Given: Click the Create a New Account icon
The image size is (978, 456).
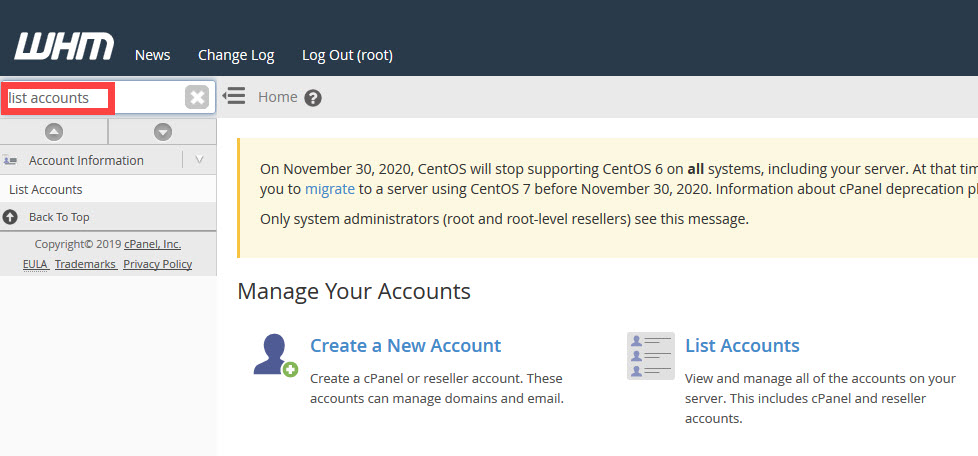Looking at the screenshot, I should pyautogui.click(x=274, y=355).
